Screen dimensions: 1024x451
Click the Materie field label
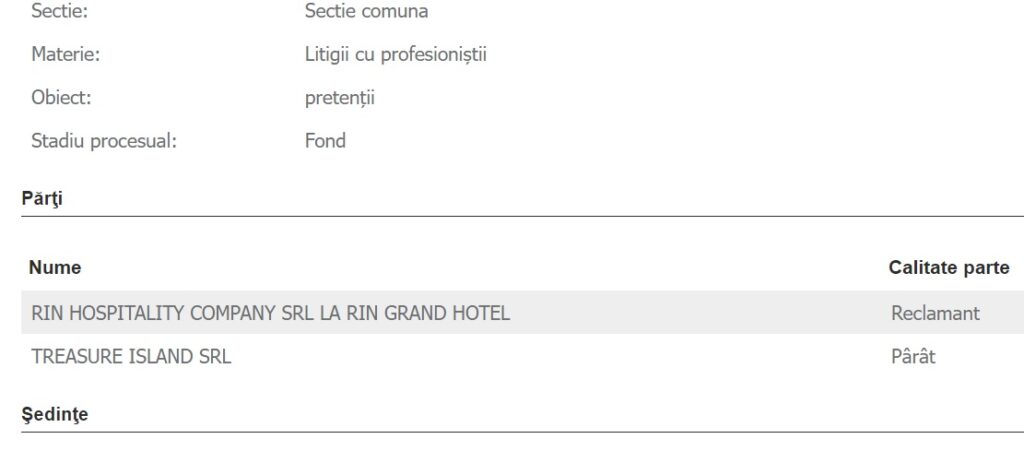(x=65, y=55)
